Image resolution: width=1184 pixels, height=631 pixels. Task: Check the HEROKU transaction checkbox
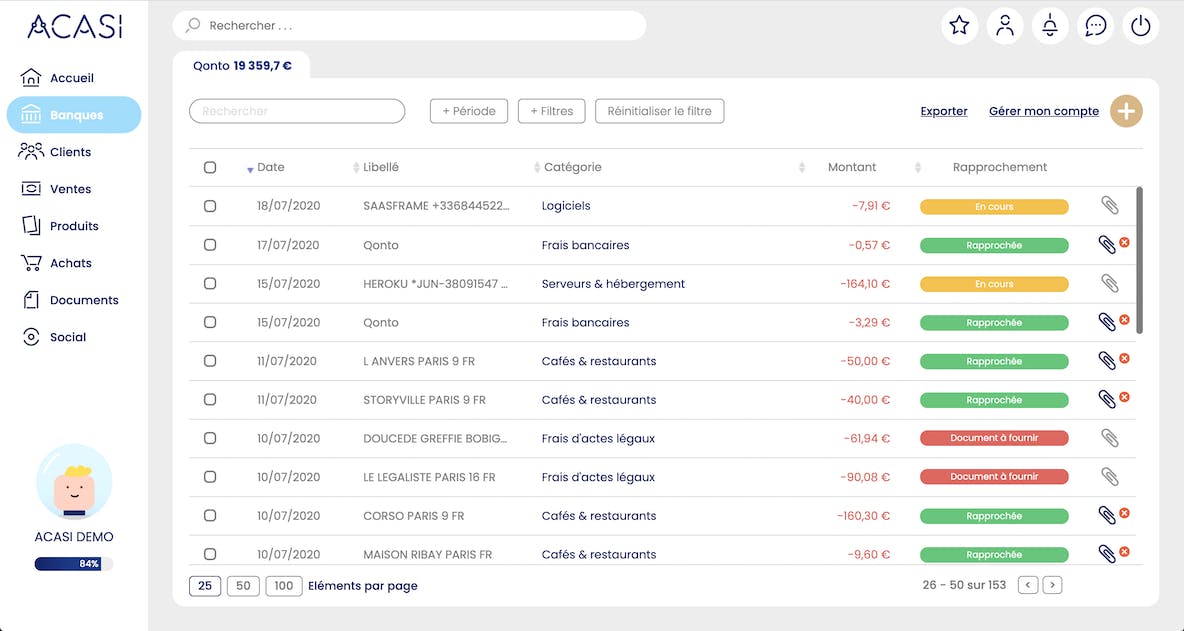(x=210, y=284)
